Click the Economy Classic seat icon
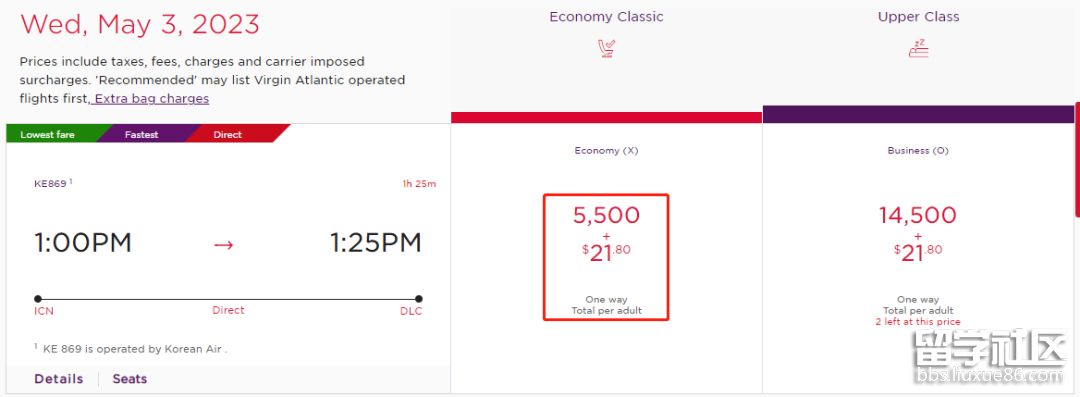 [606, 49]
